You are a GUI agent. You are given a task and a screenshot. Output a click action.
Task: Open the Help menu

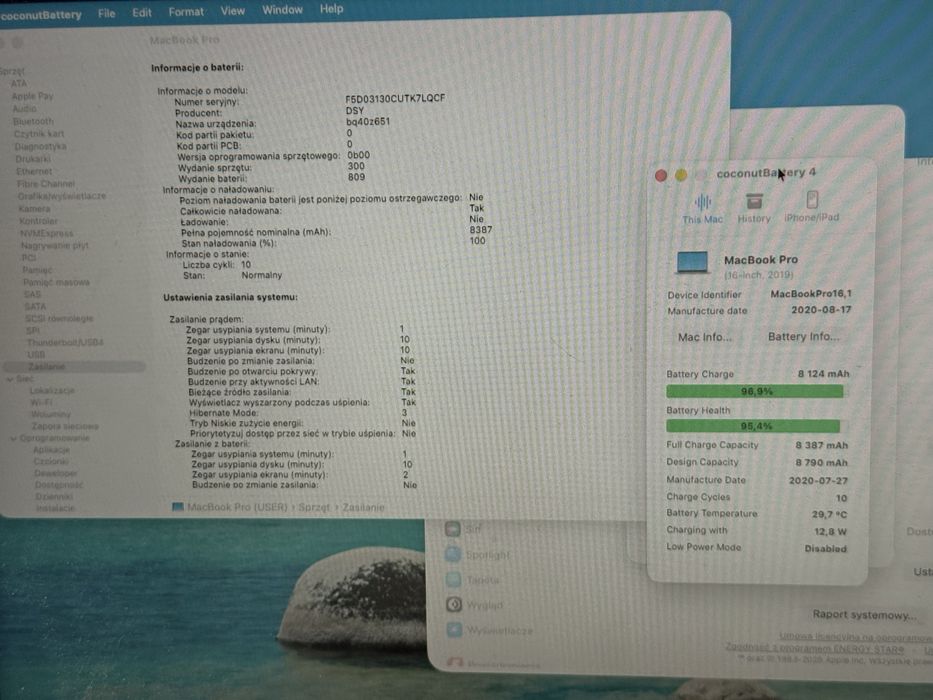coord(331,9)
